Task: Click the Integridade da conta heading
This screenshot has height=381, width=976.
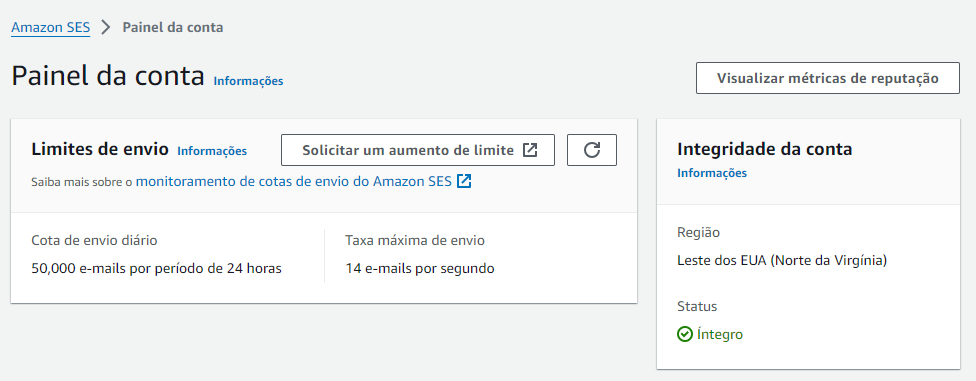Action: pyautogui.click(x=764, y=149)
